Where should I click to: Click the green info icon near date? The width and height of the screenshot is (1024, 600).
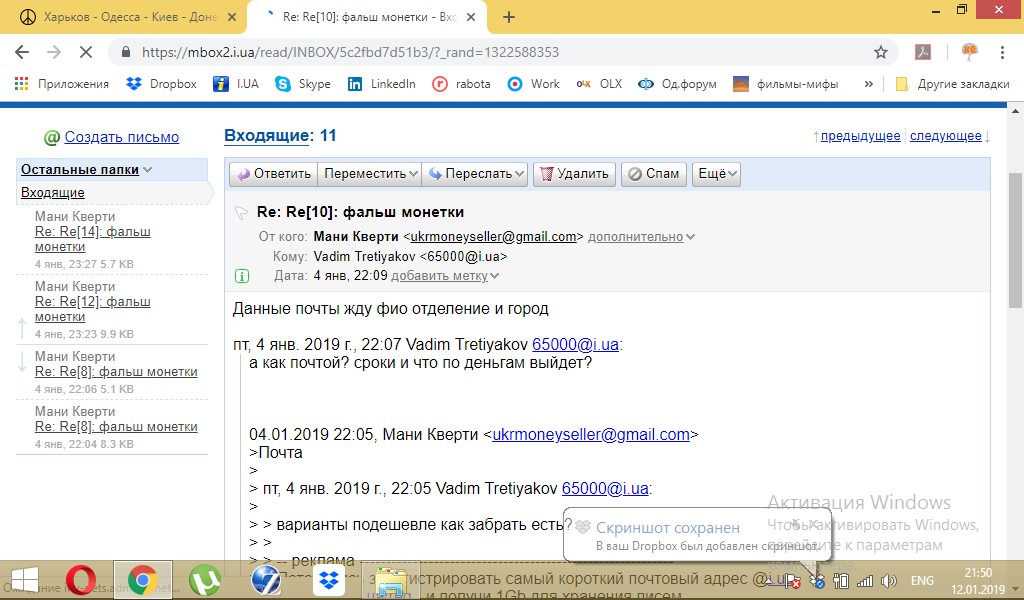point(242,276)
